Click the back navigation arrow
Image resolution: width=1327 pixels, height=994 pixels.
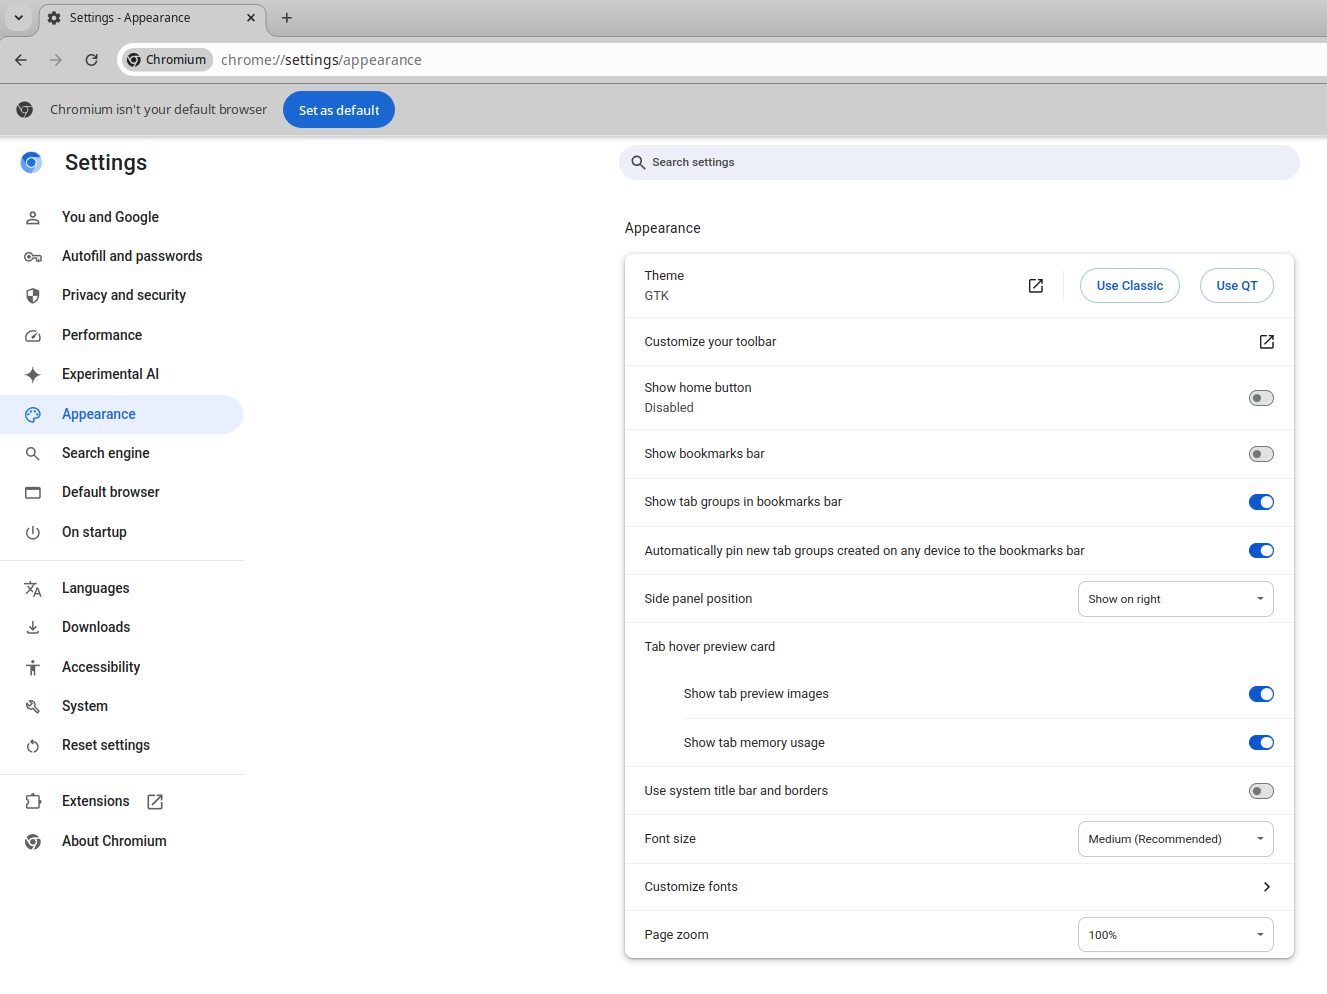(21, 60)
